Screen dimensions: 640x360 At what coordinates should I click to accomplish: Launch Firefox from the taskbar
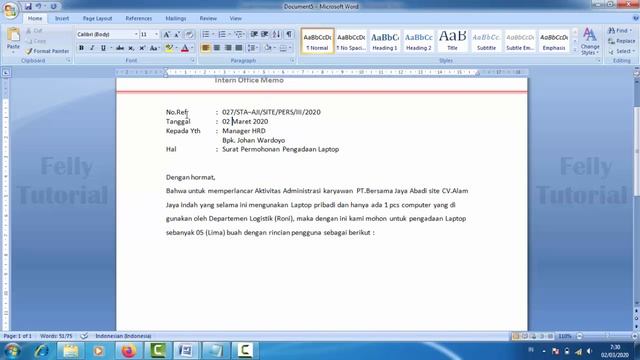point(128,351)
